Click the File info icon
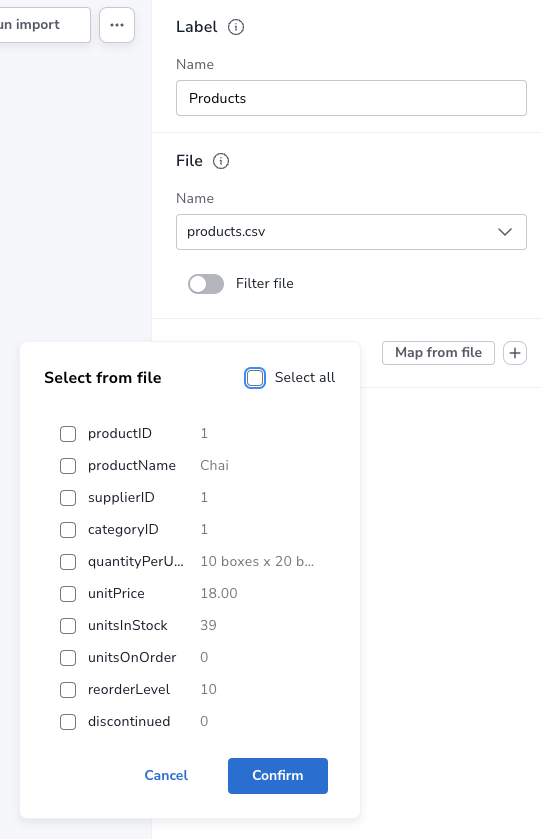The height and width of the screenshot is (839, 542). [x=221, y=161]
